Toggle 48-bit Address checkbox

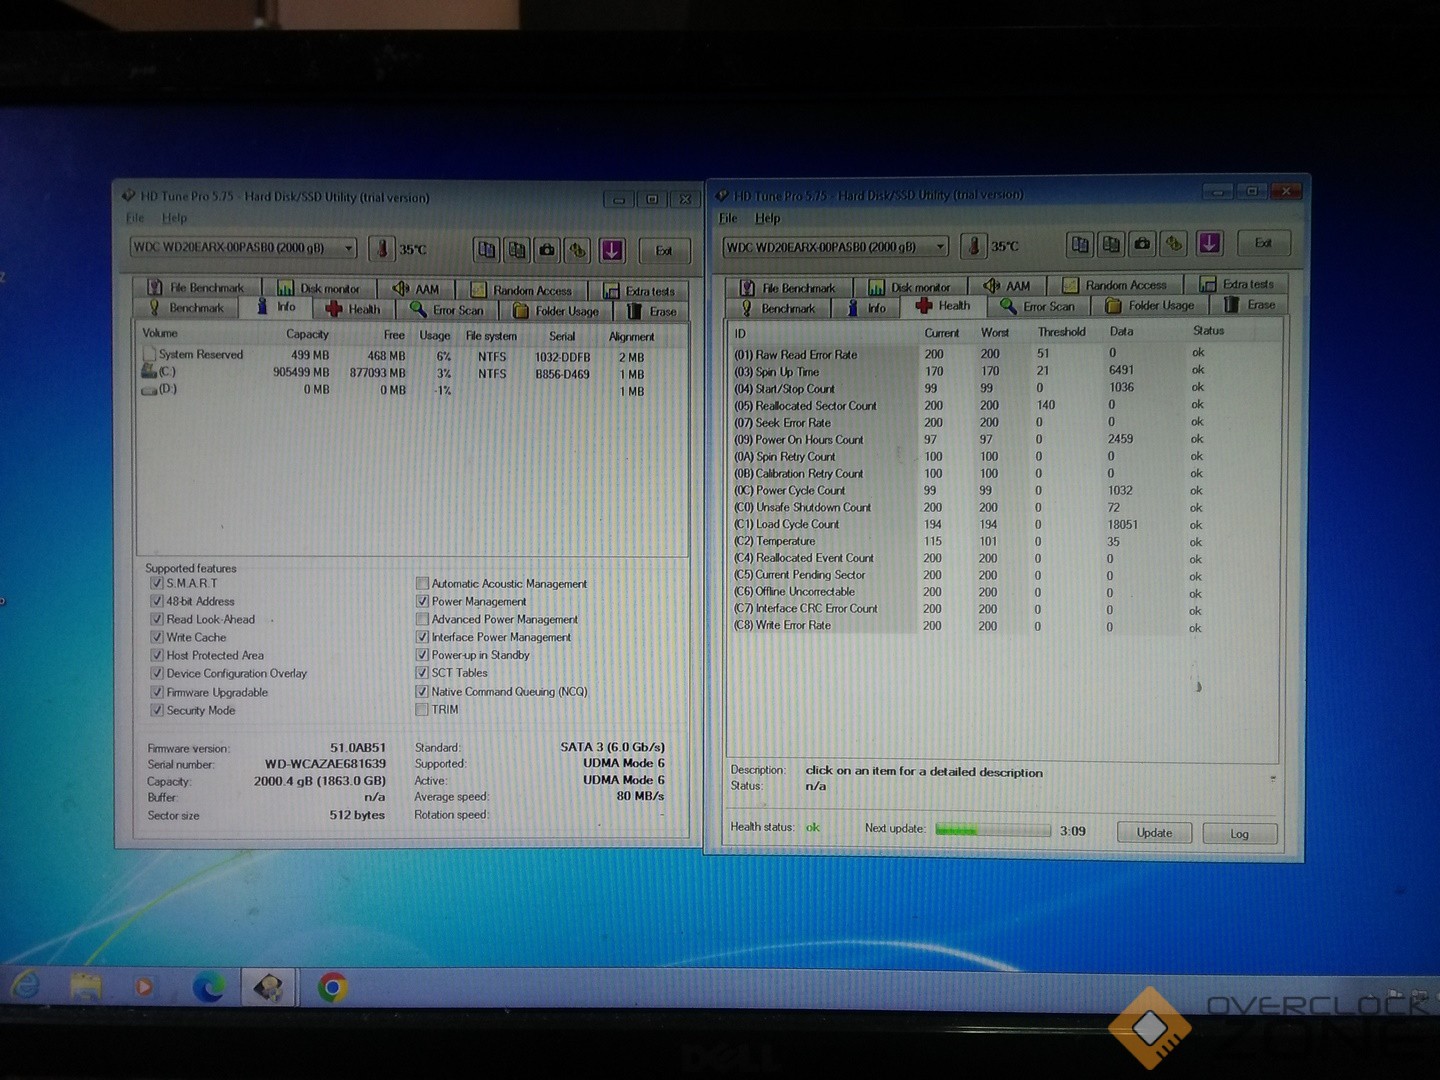tap(157, 601)
